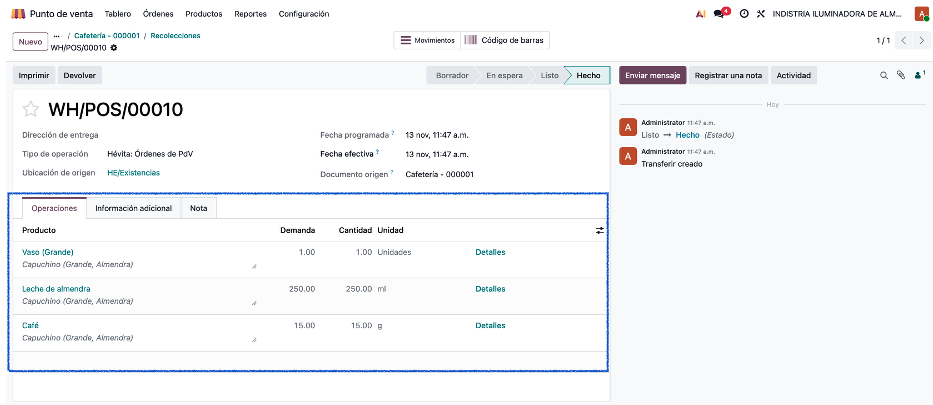Image resolution: width=933 pixels, height=405 pixels.
Task: Mark record as favorite with star
Action: (x=31, y=110)
